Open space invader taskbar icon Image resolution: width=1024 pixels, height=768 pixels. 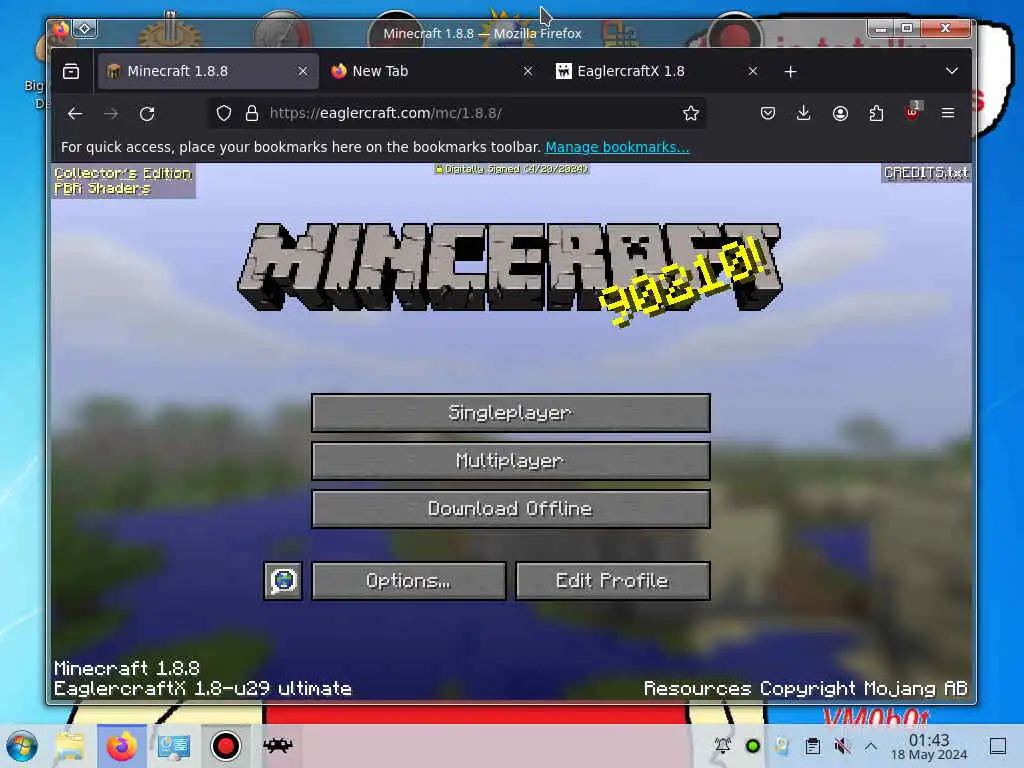point(278,745)
